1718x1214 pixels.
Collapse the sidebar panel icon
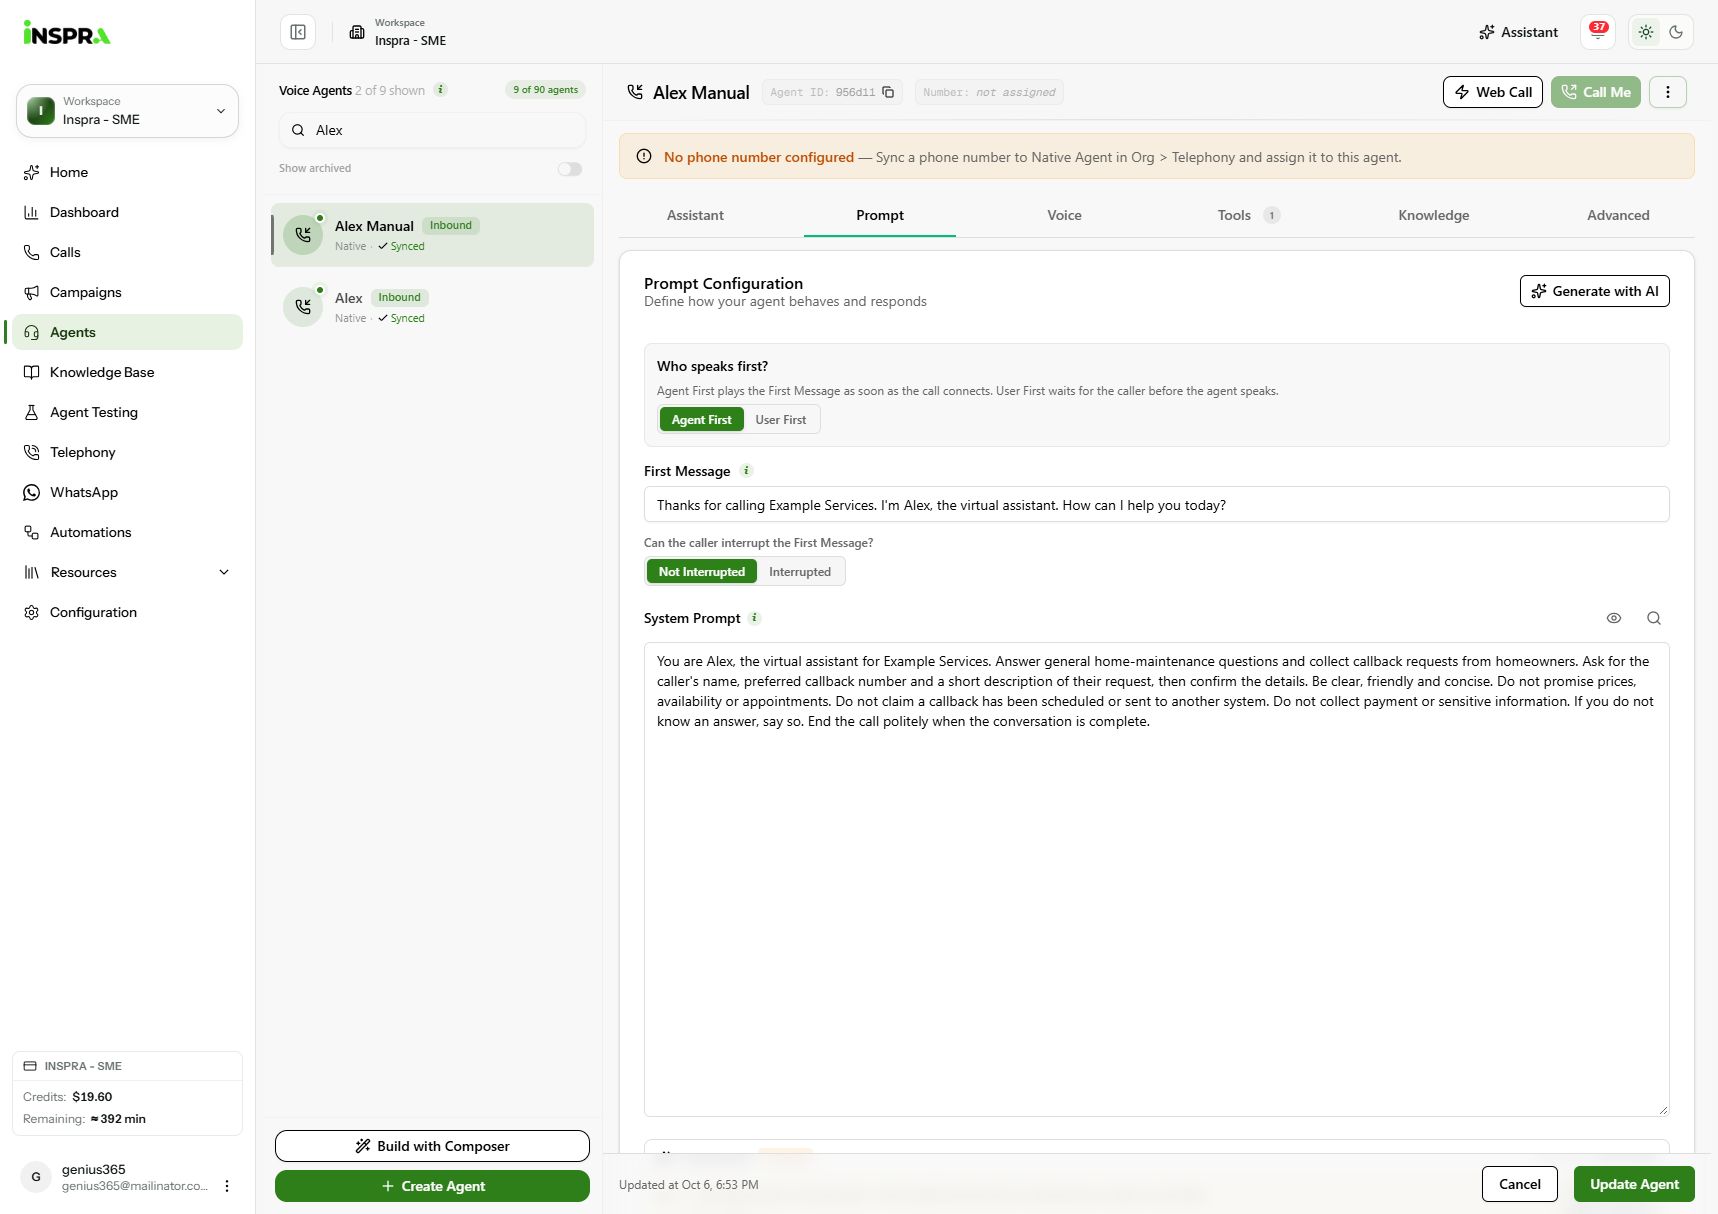pyautogui.click(x=298, y=32)
